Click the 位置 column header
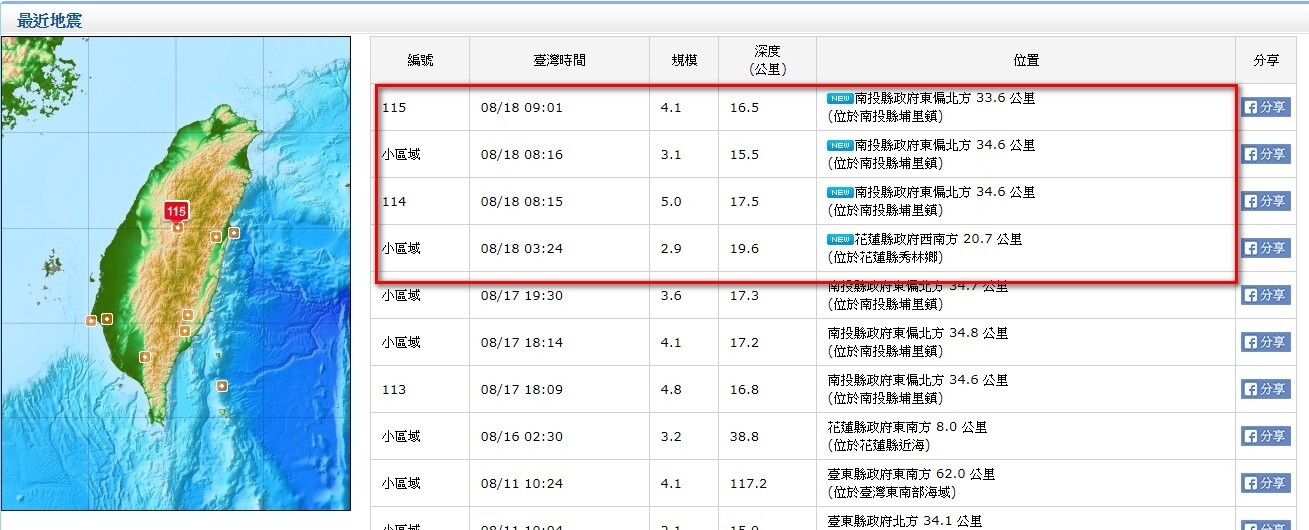This screenshot has width=1309, height=530. pyautogui.click(x=1026, y=60)
